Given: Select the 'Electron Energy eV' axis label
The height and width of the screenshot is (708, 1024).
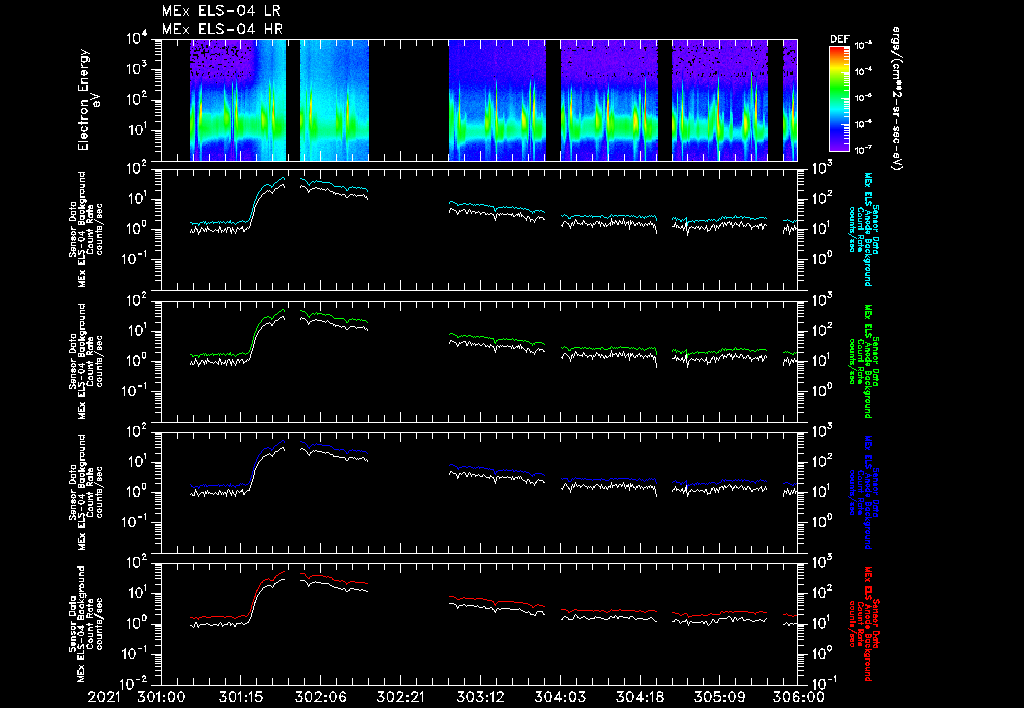Looking at the screenshot, I should click(88, 100).
